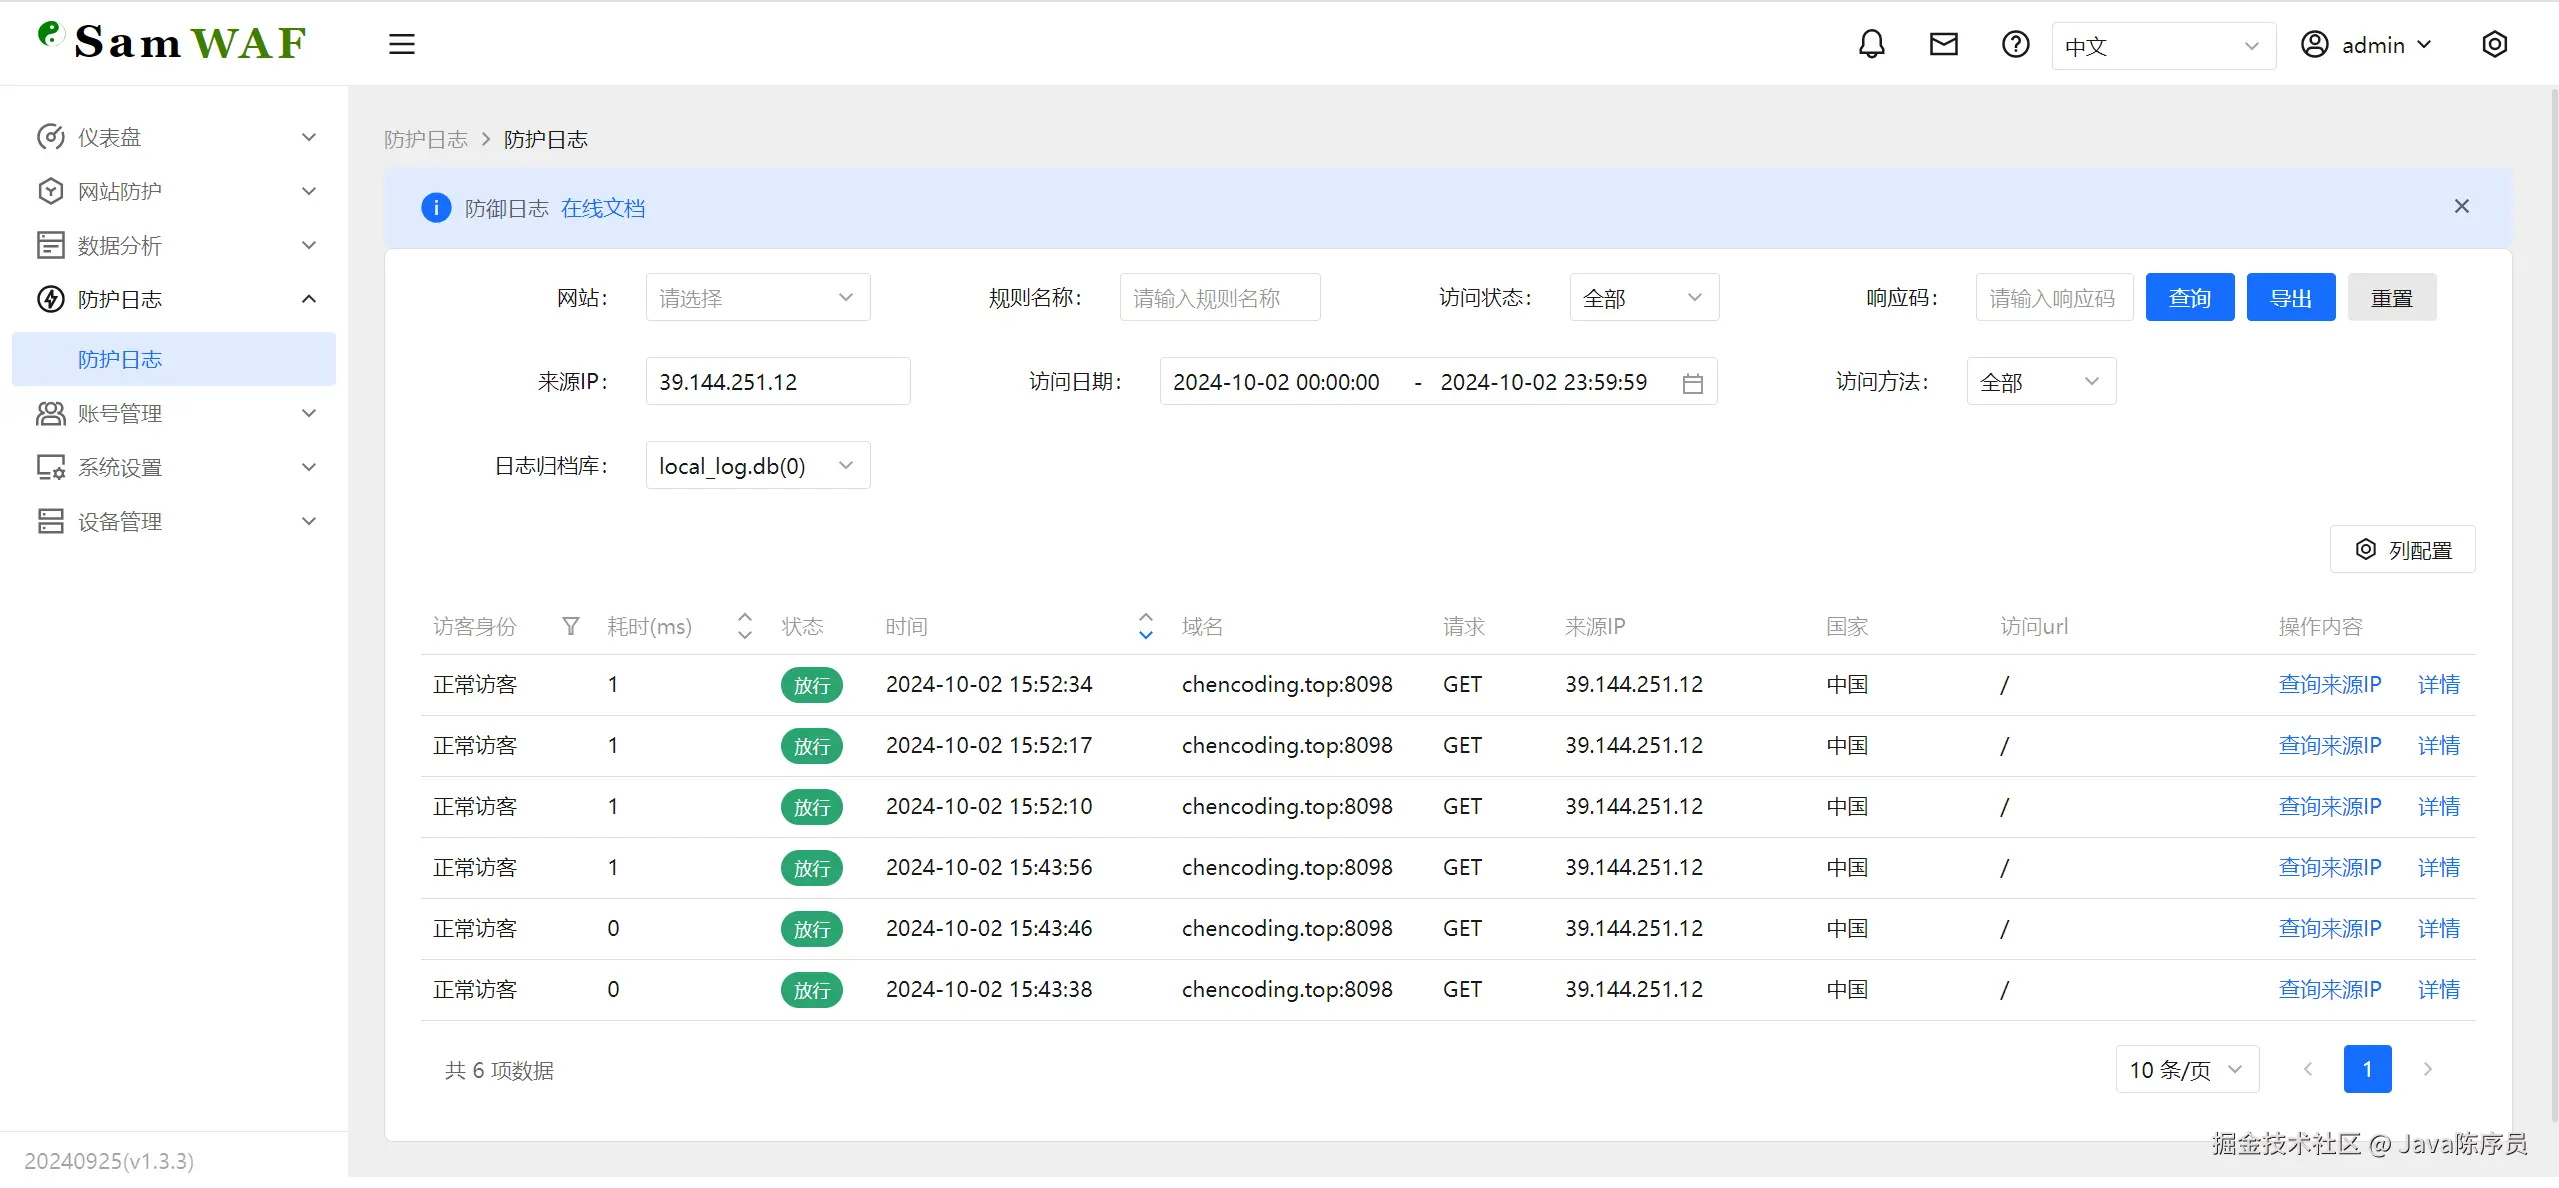Toggle the sidebar hamburger menu icon
The height and width of the screenshot is (1188, 2559).
point(401,44)
